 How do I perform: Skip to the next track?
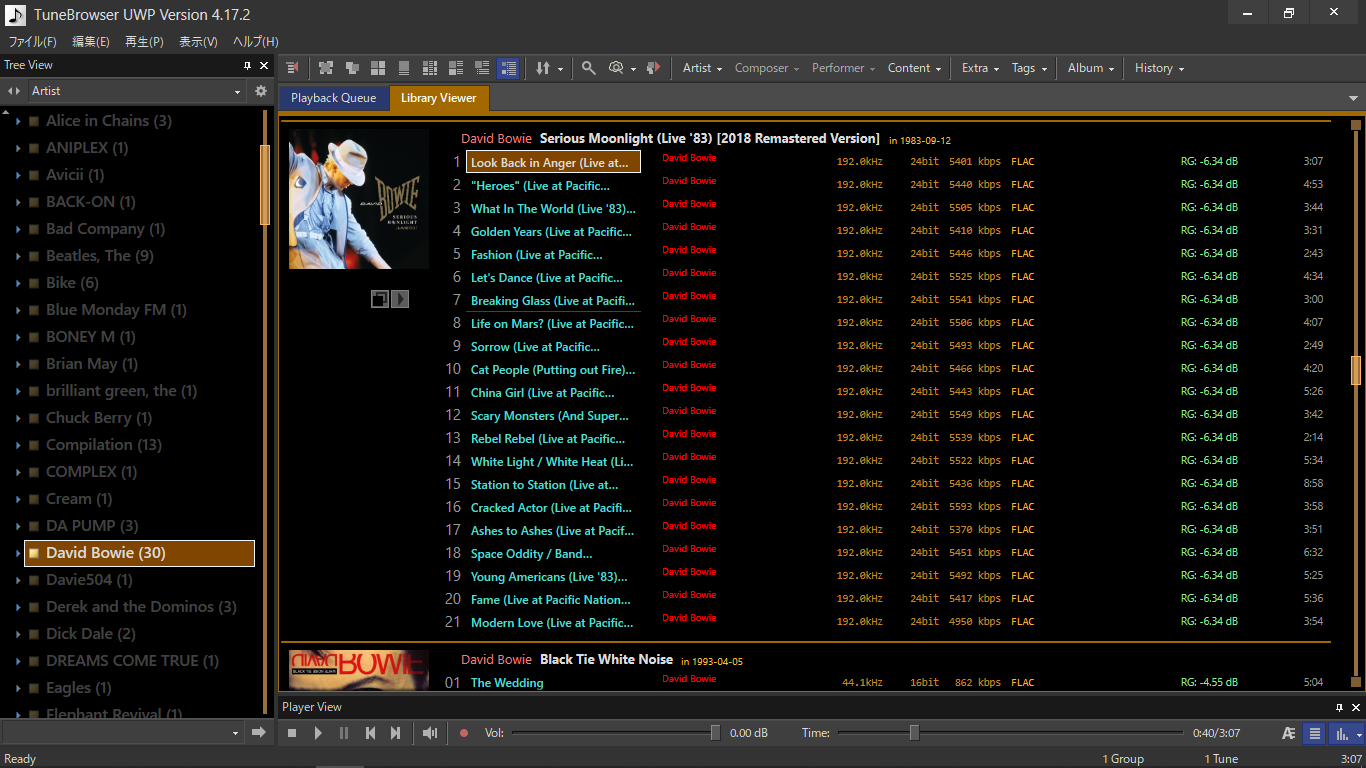395,733
